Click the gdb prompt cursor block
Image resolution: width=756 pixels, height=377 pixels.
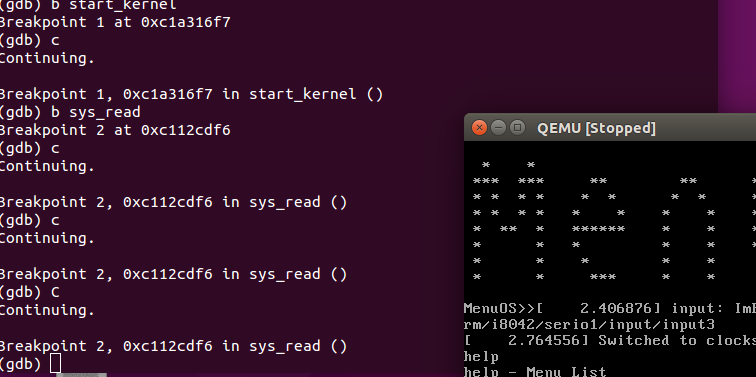pos(55,364)
